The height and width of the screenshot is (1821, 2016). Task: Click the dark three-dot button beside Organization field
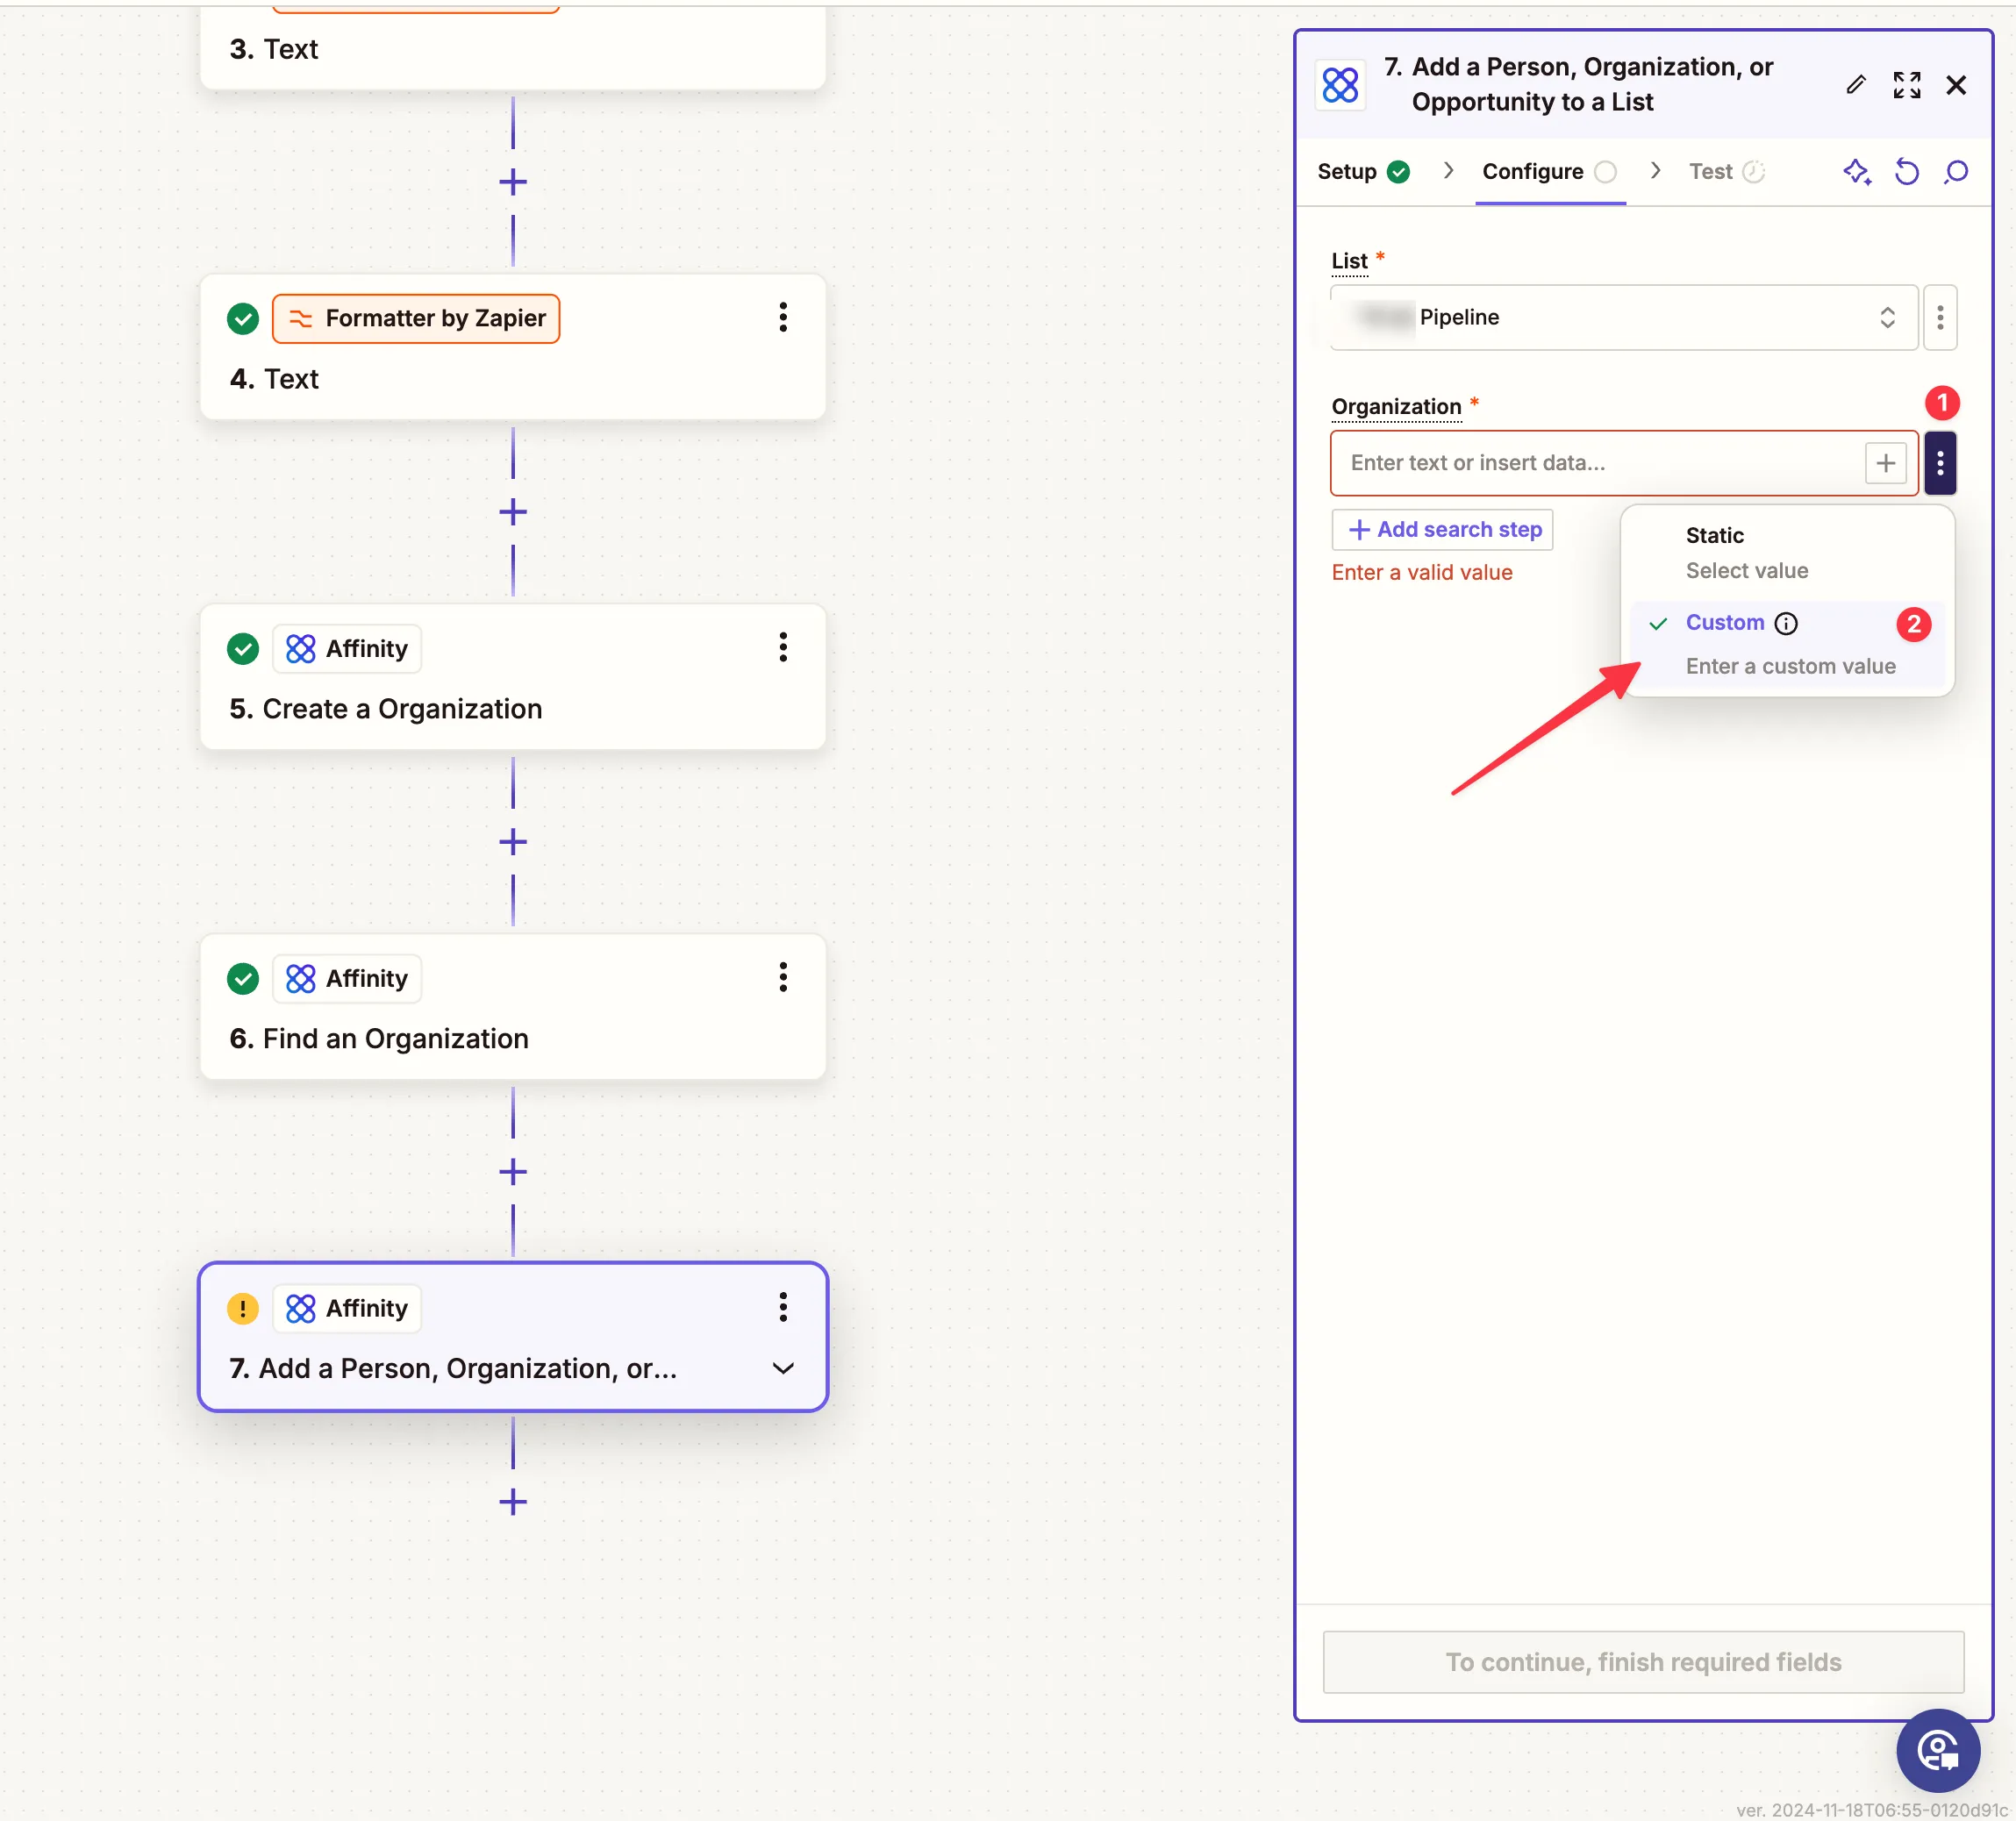(1940, 463)
